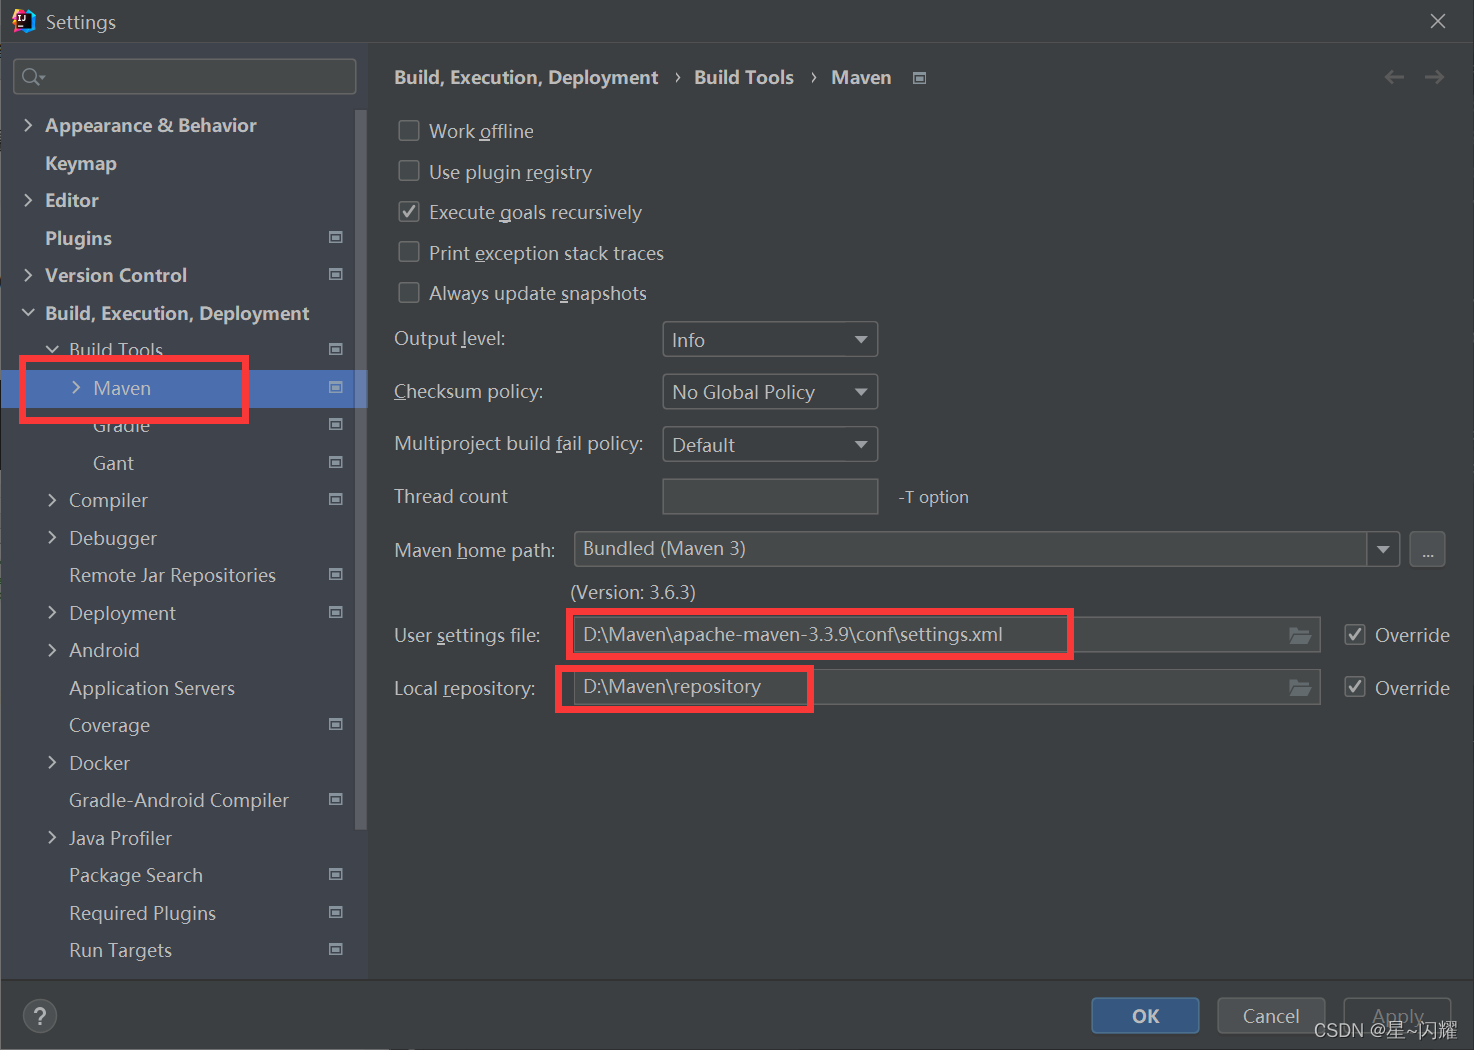Image resolution: width=1474 pixels, height=1050 pixels.
Task: Browse folder icon for Local repository
Action: click(1300, 687)
